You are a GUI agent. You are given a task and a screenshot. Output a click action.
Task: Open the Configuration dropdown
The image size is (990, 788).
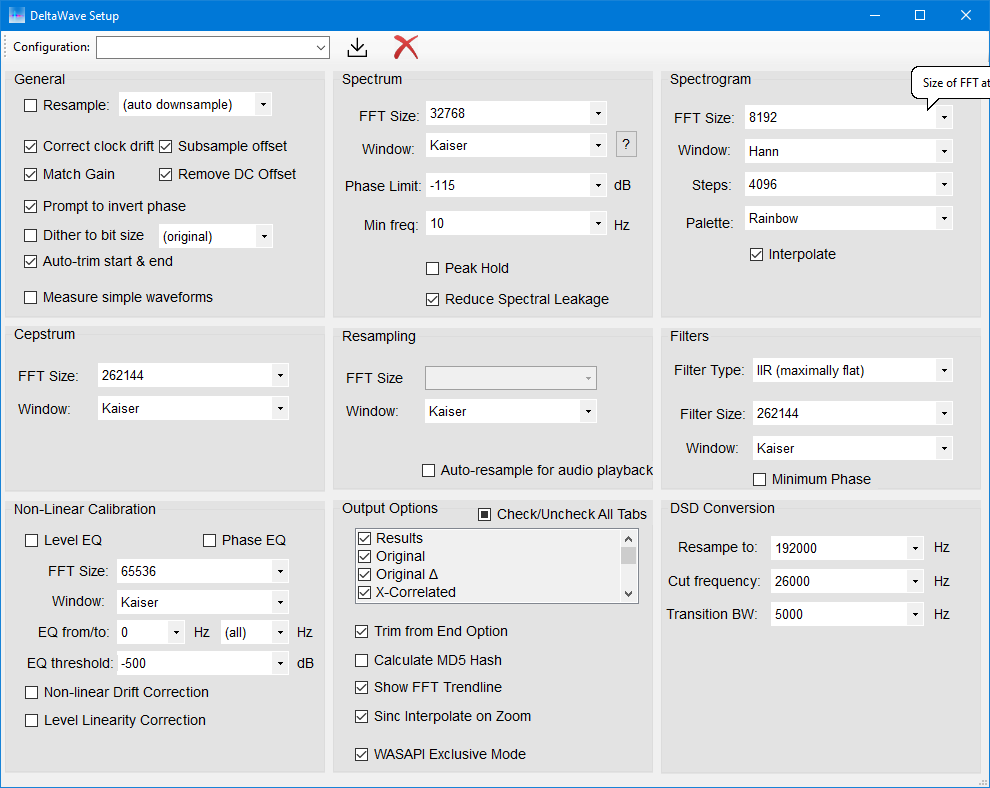pos(320,47)
